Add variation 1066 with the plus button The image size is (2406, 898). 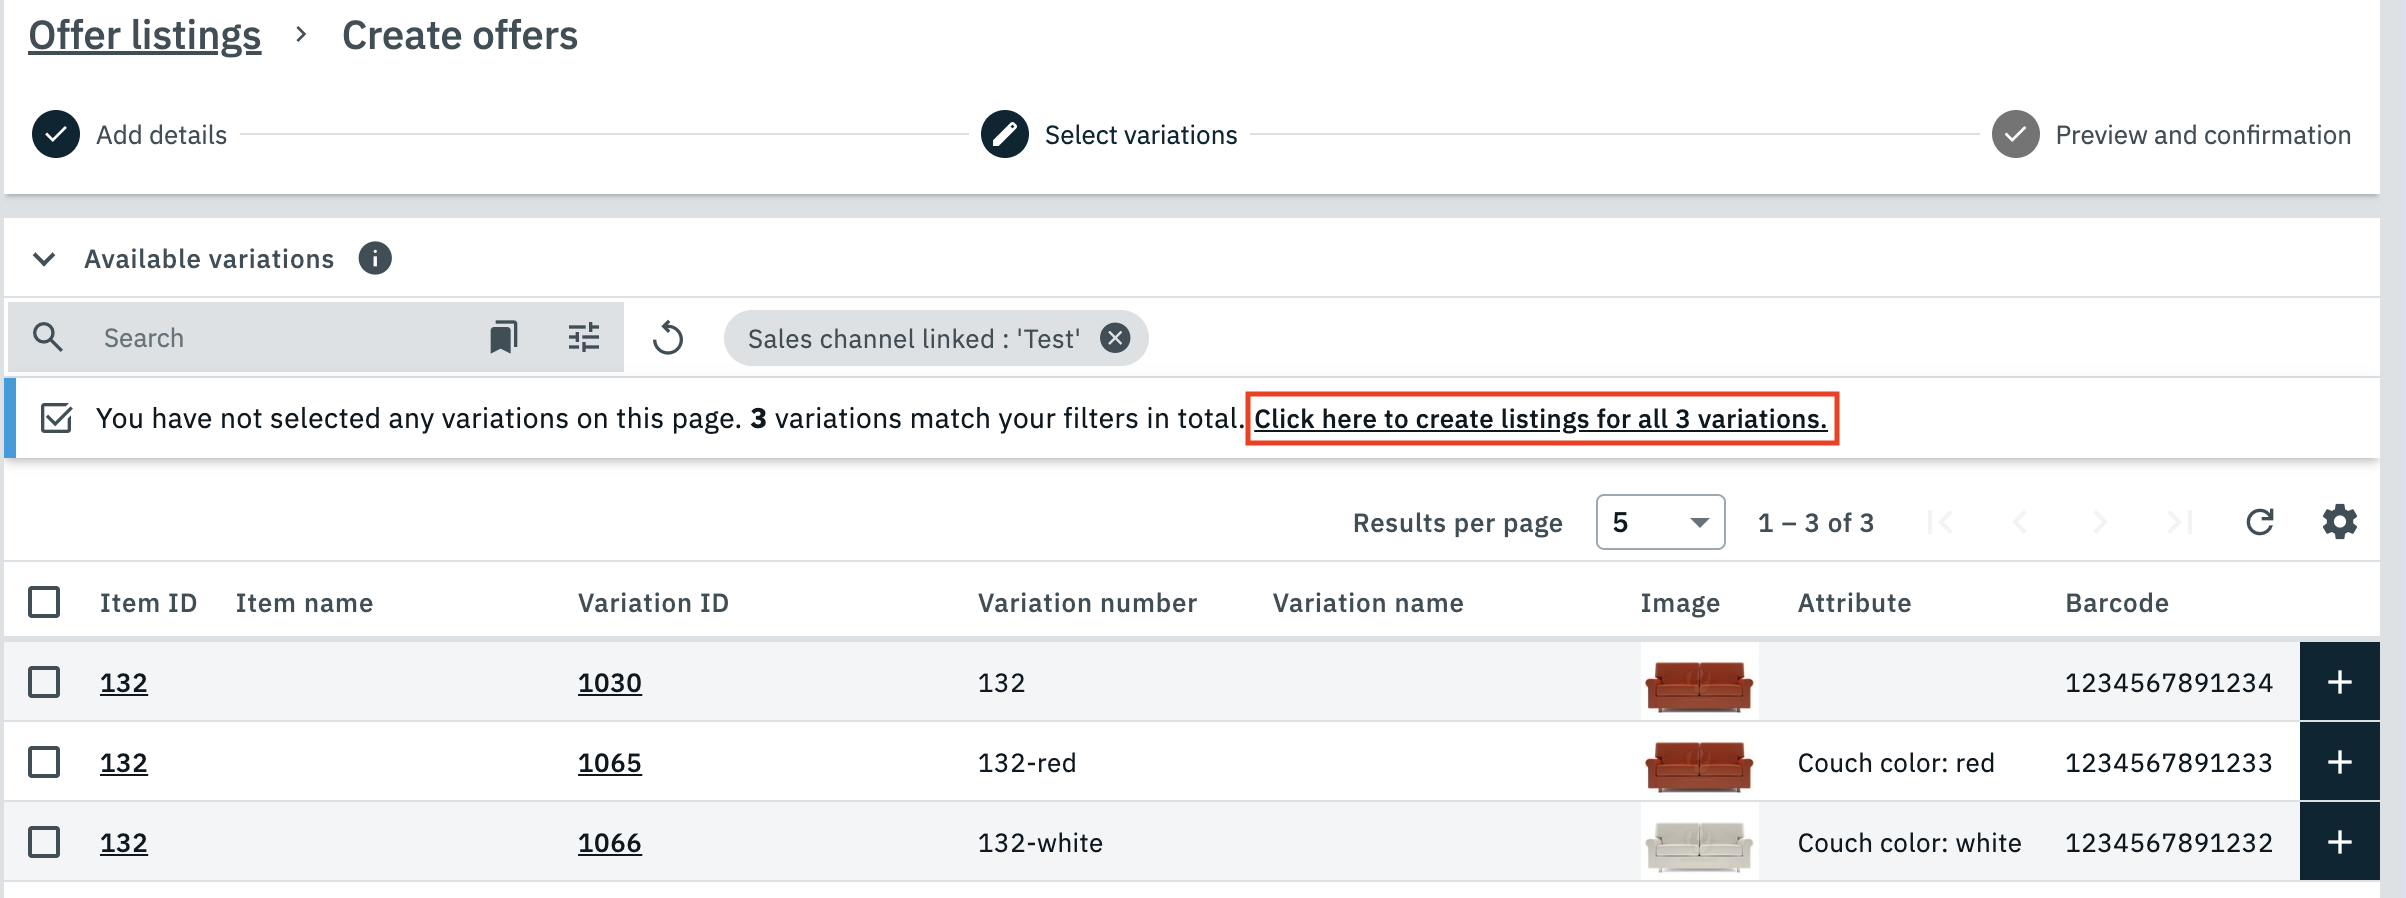(2339, 842)
